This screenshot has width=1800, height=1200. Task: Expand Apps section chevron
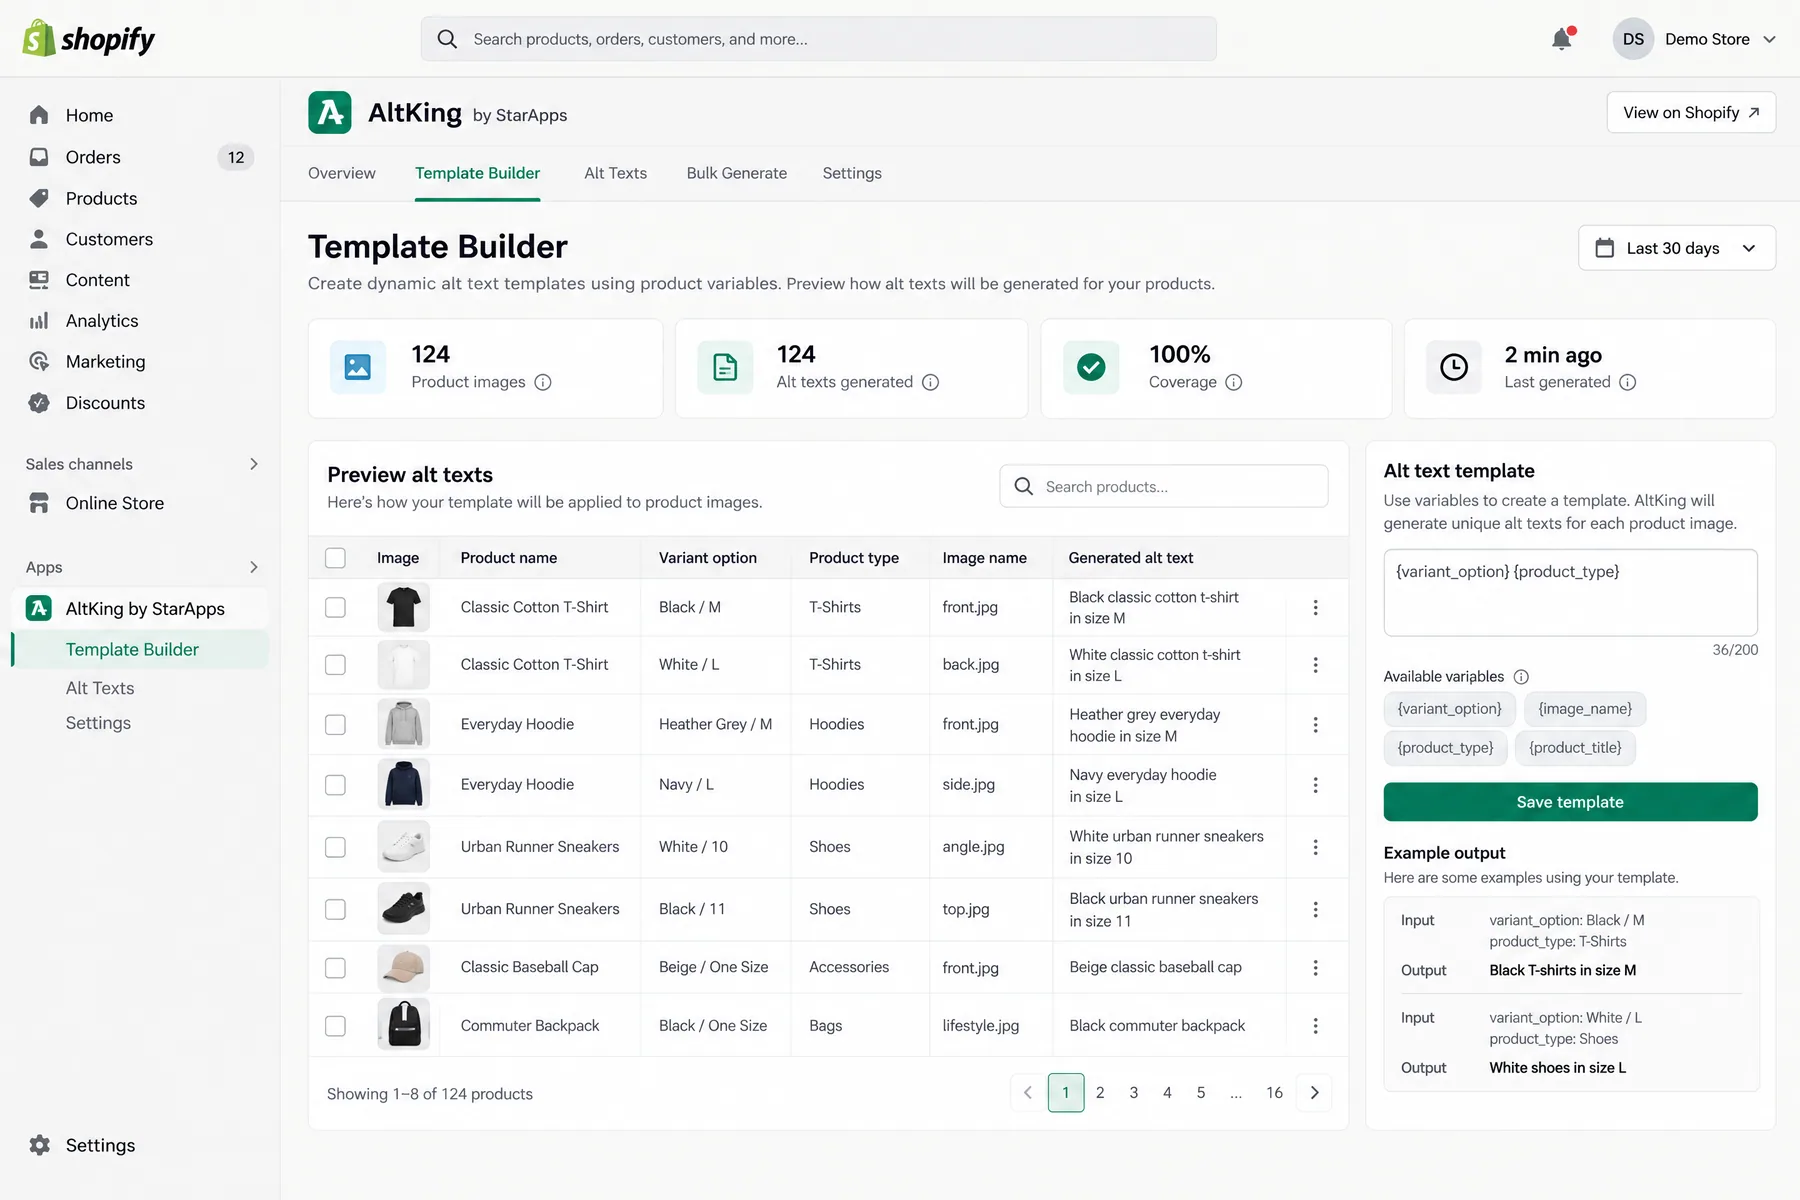coord(254,567)
